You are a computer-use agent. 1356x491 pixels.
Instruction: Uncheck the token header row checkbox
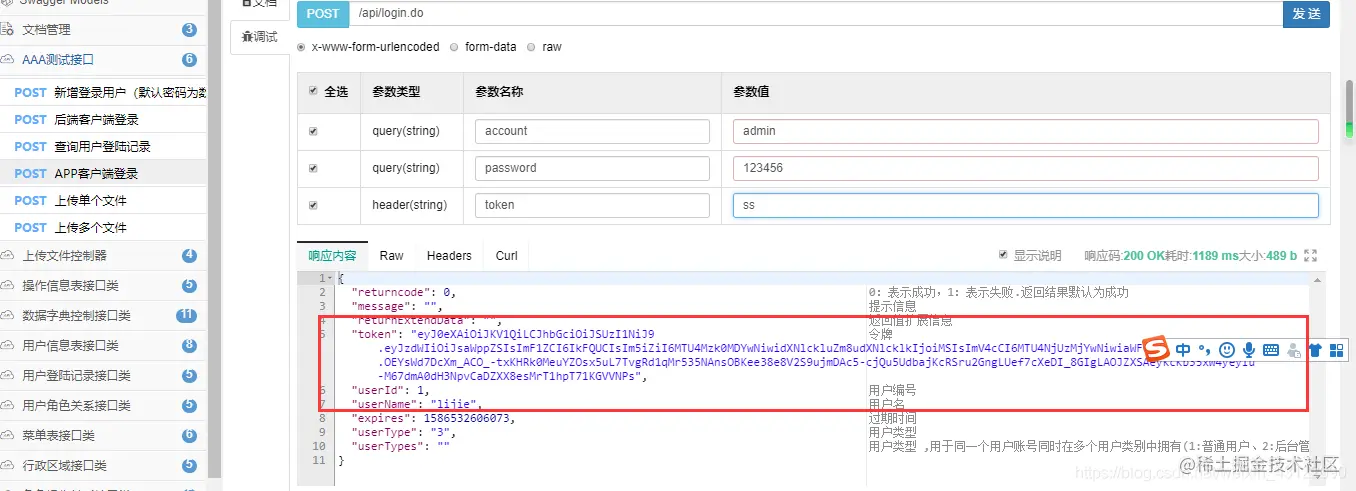tap(313, 205)
